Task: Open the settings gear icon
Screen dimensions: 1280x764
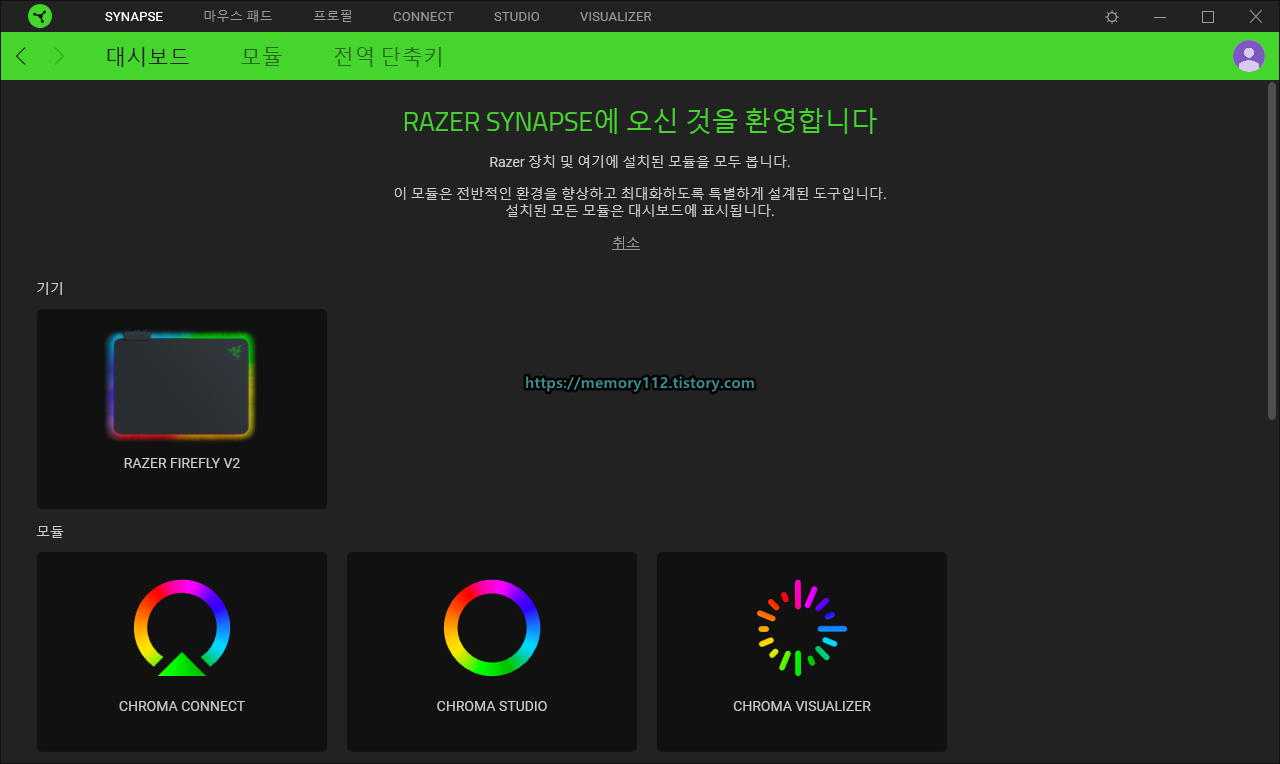Action: coord(1112,17)
